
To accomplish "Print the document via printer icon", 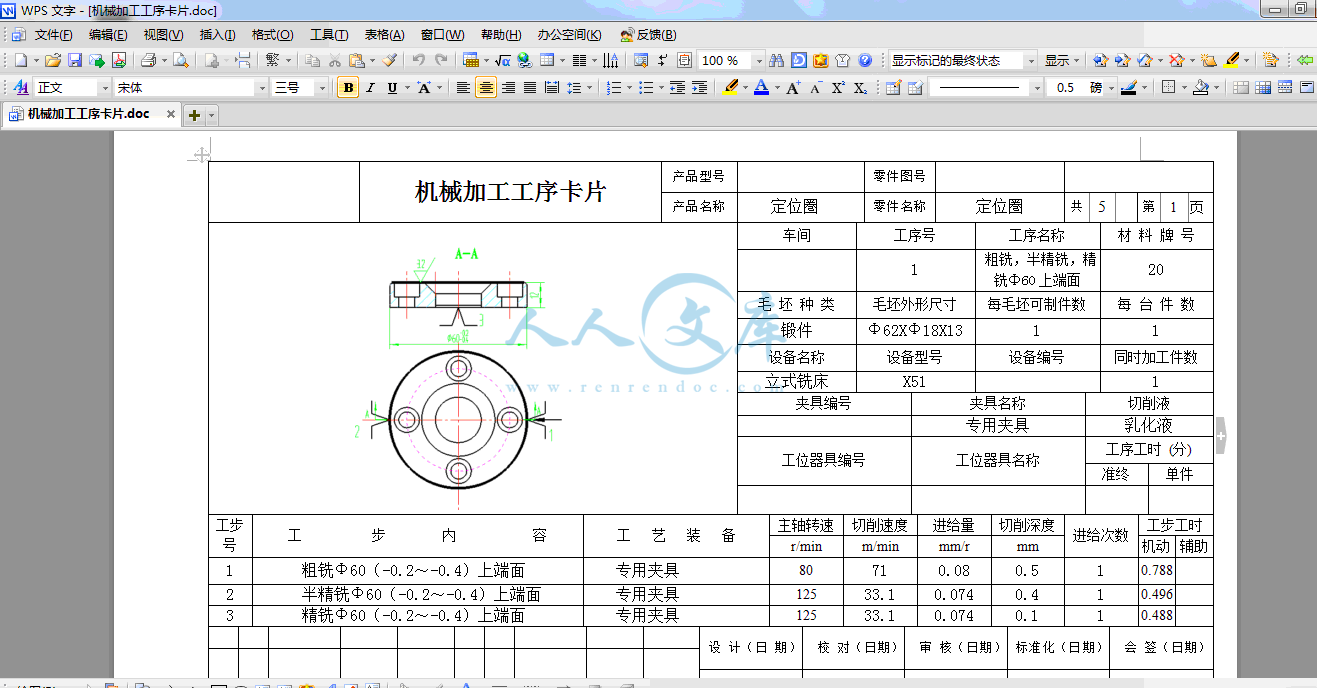I will coord(148,60).
